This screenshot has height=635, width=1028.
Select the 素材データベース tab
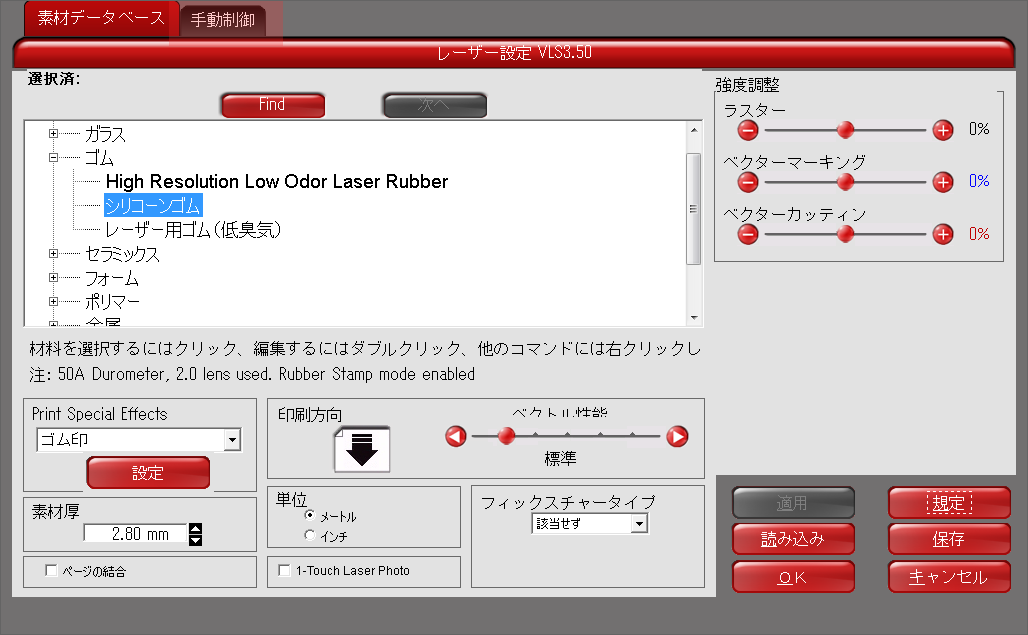click(101, 18)
